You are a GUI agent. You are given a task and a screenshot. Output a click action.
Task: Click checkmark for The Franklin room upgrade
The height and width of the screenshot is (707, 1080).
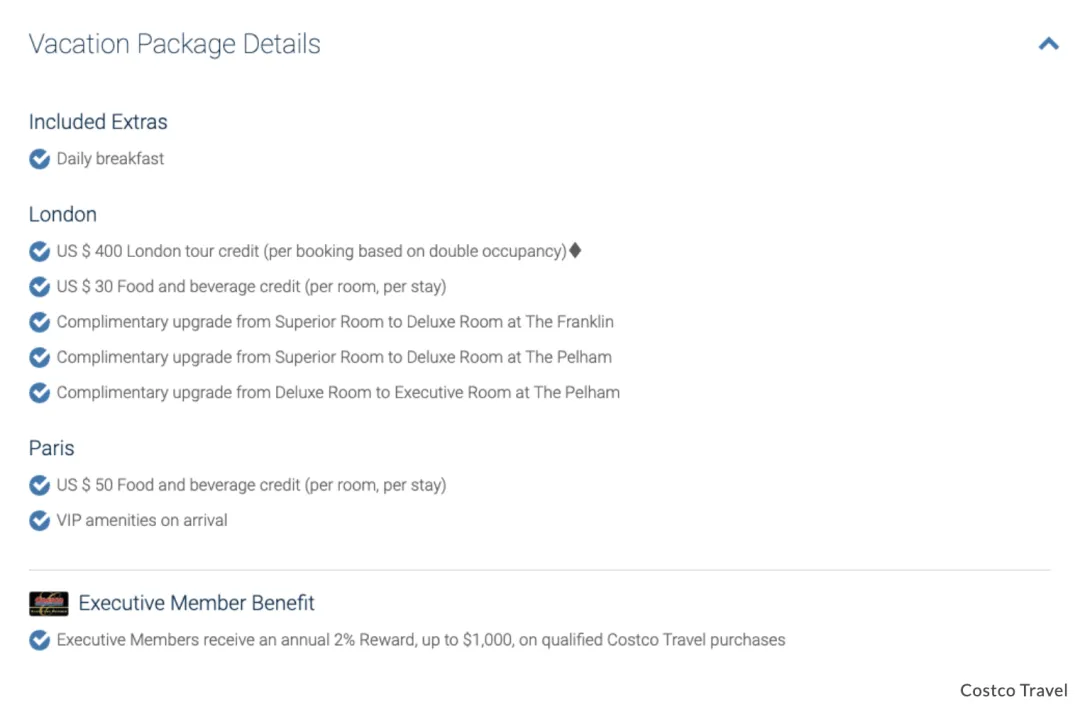[39, 322]
